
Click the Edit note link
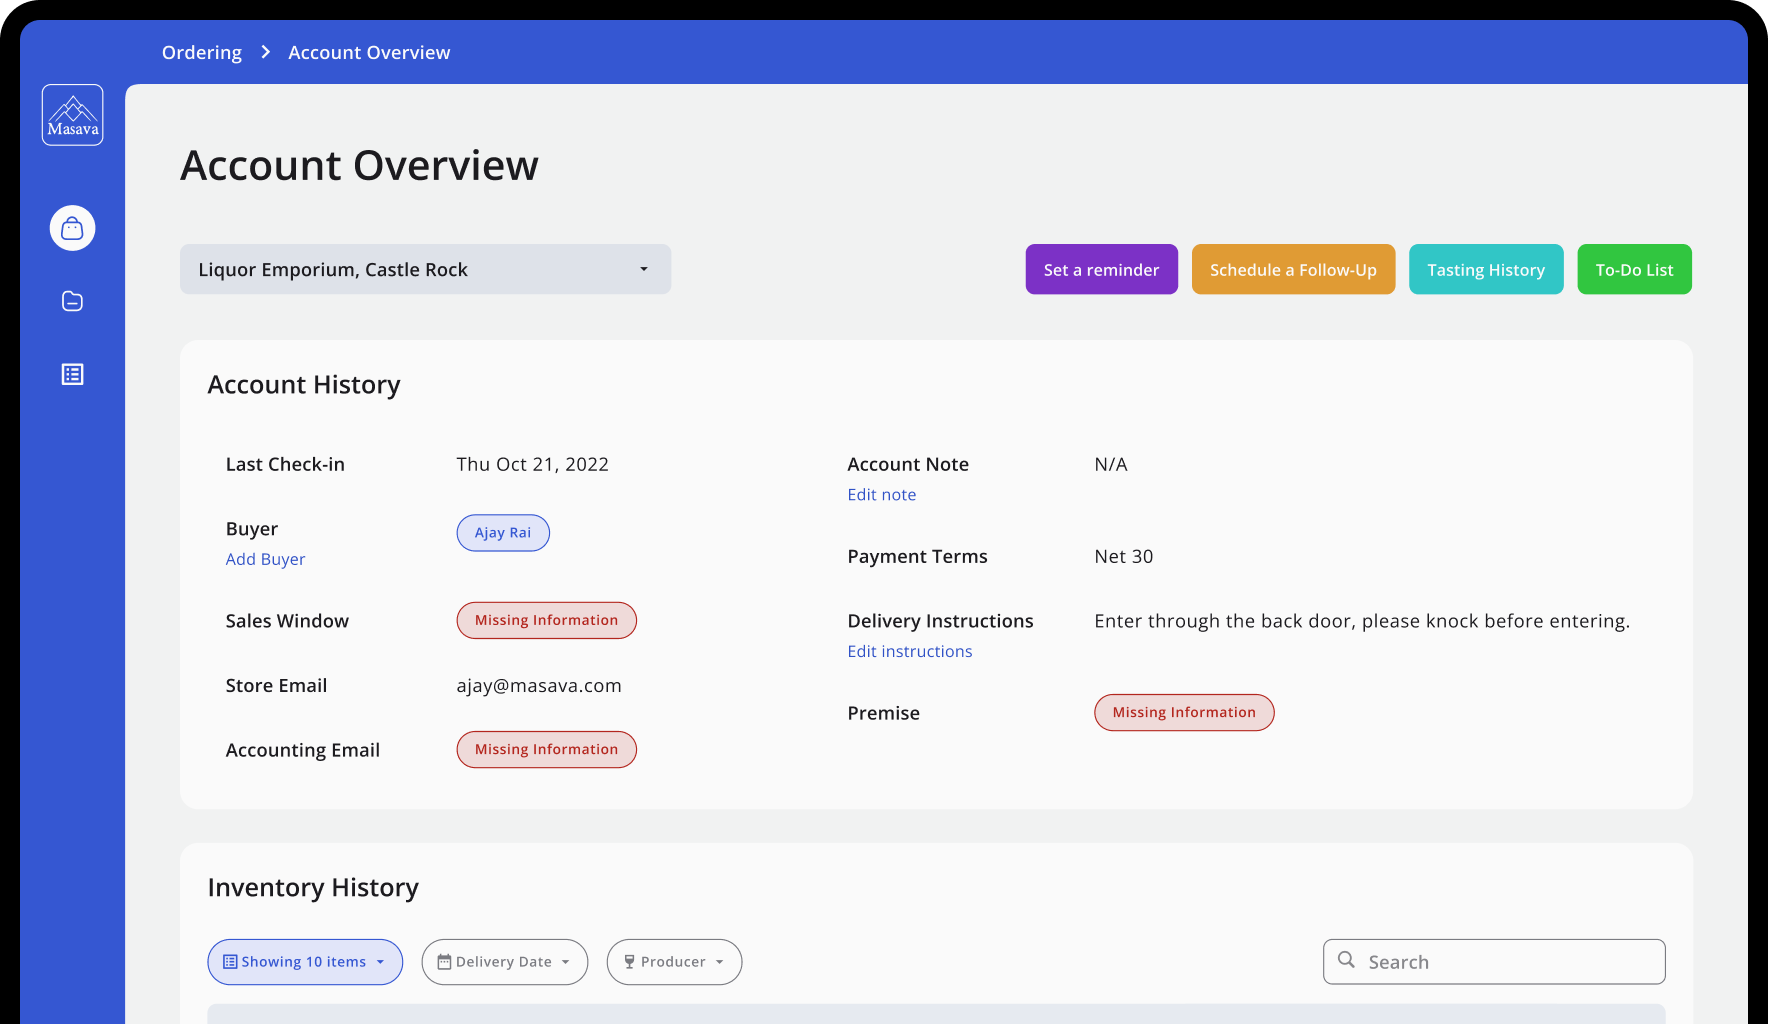[x=881, y=494]
